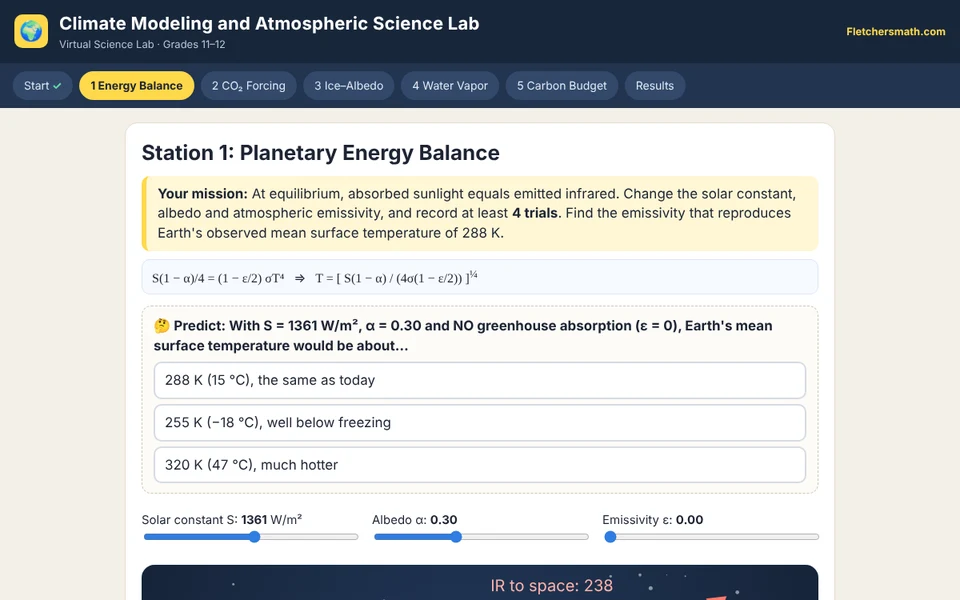Viewport: 960px width, 600px height.
Task: Select the 320 K much hotter answer
Action: (479, 465)
